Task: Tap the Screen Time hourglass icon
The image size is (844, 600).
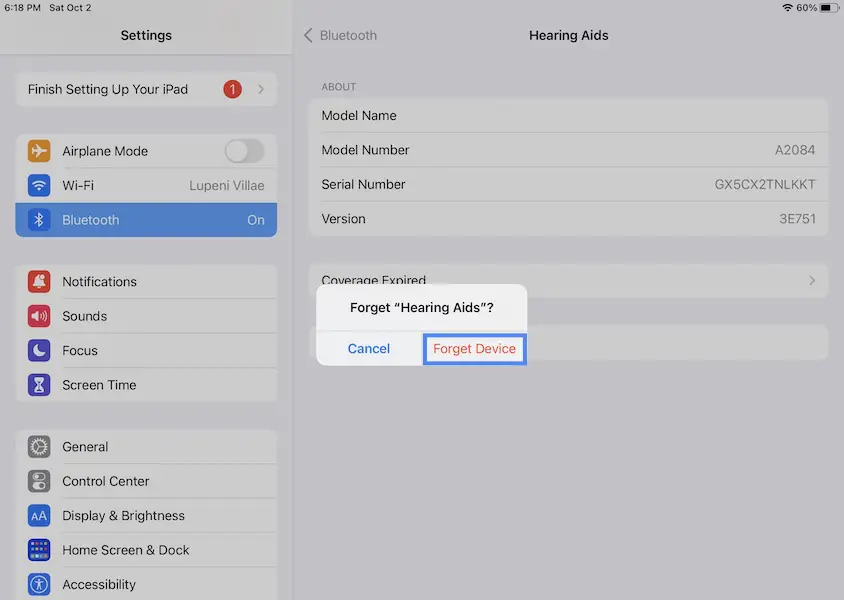Action: [x=39, y=385]
